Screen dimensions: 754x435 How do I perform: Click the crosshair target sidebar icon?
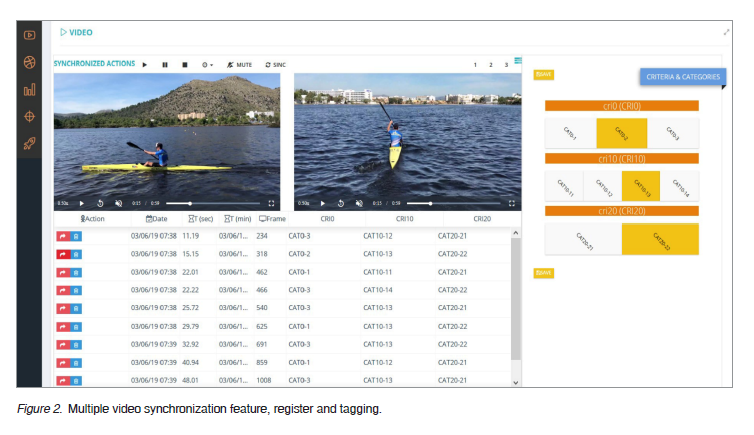pyautogui.click(x=30, y=117)
